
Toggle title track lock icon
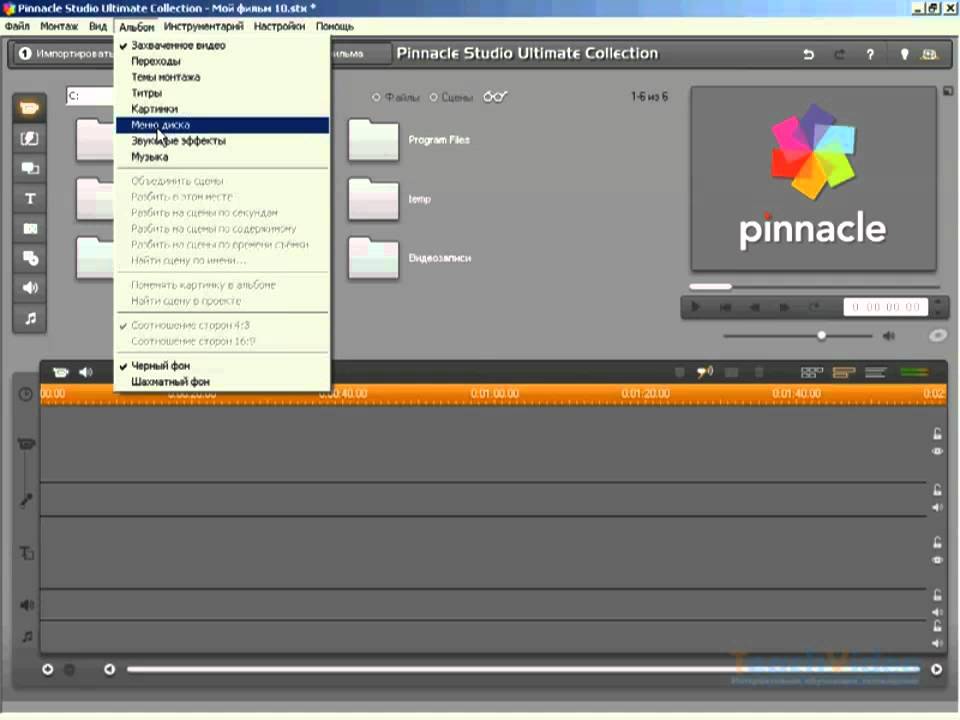point(937,542)
